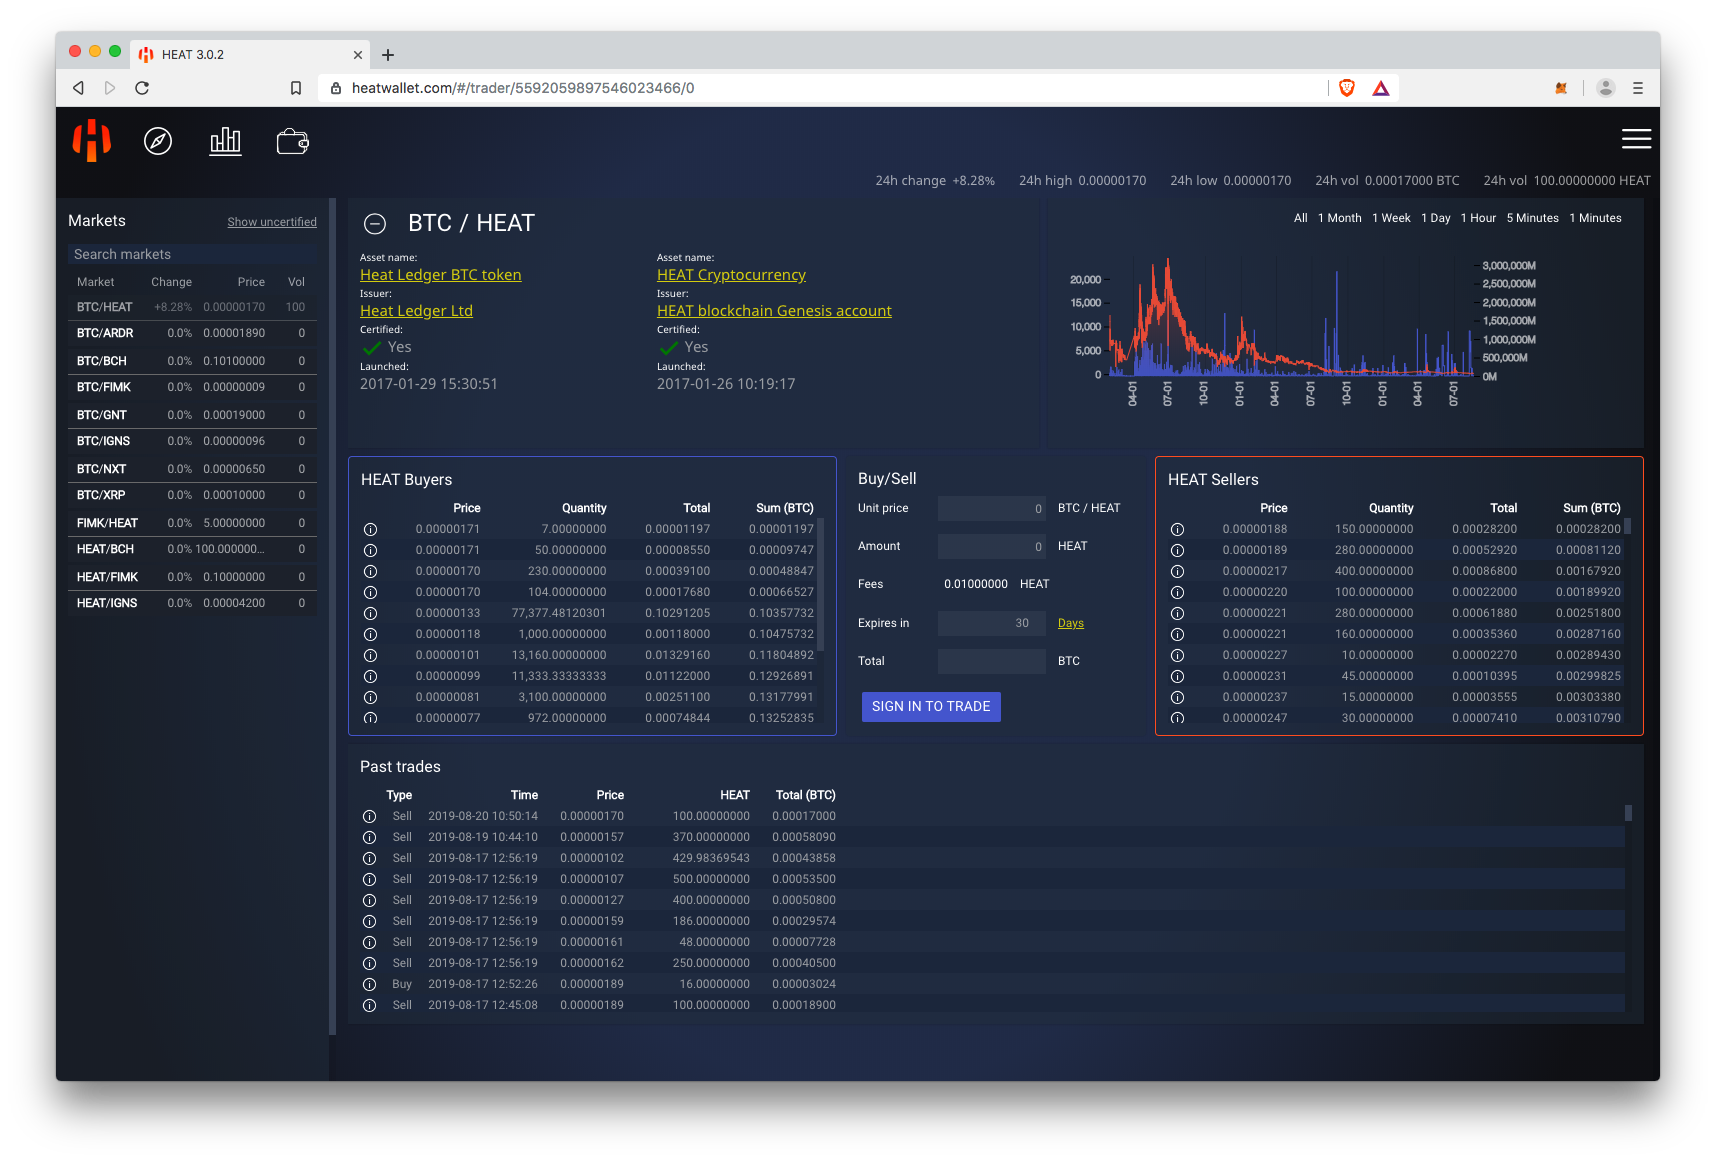The image size is (1716, 1161).
Task: Open the wallet icon
Action: click(x=292, y=141)
